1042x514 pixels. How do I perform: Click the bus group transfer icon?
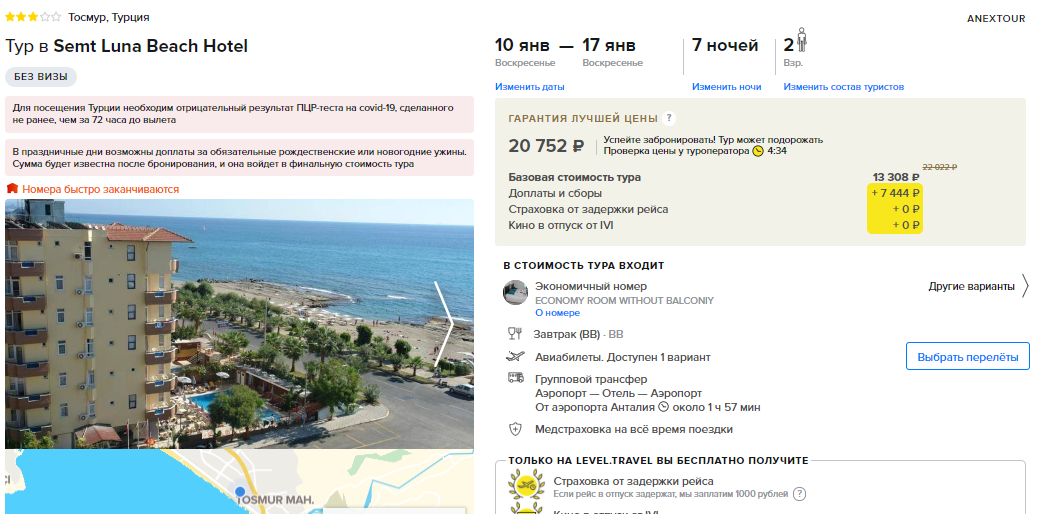tap(515, 378)
